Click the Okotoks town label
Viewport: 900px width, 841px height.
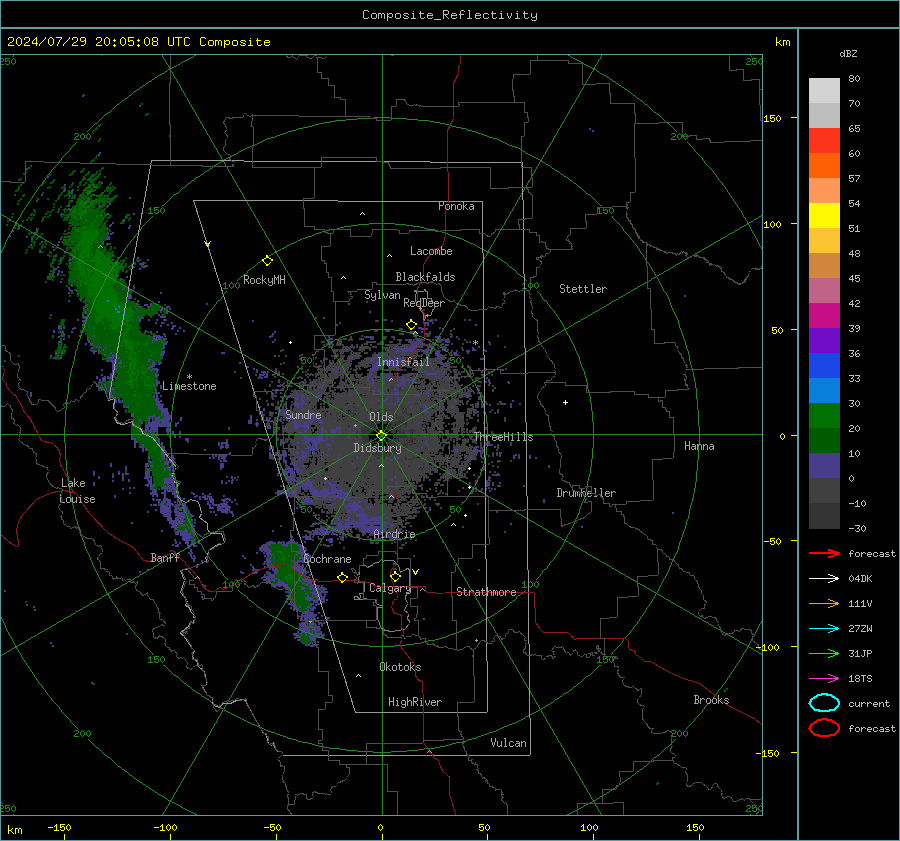point(400,667)
